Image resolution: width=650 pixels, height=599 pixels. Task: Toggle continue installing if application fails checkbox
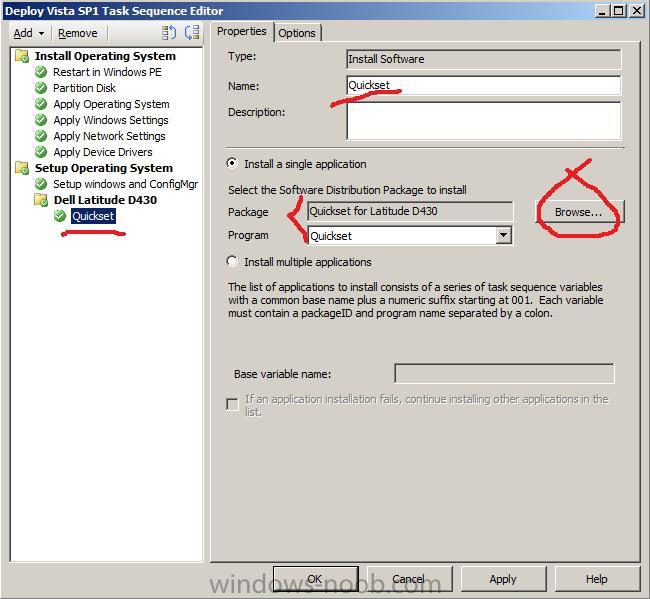point(233,404)
